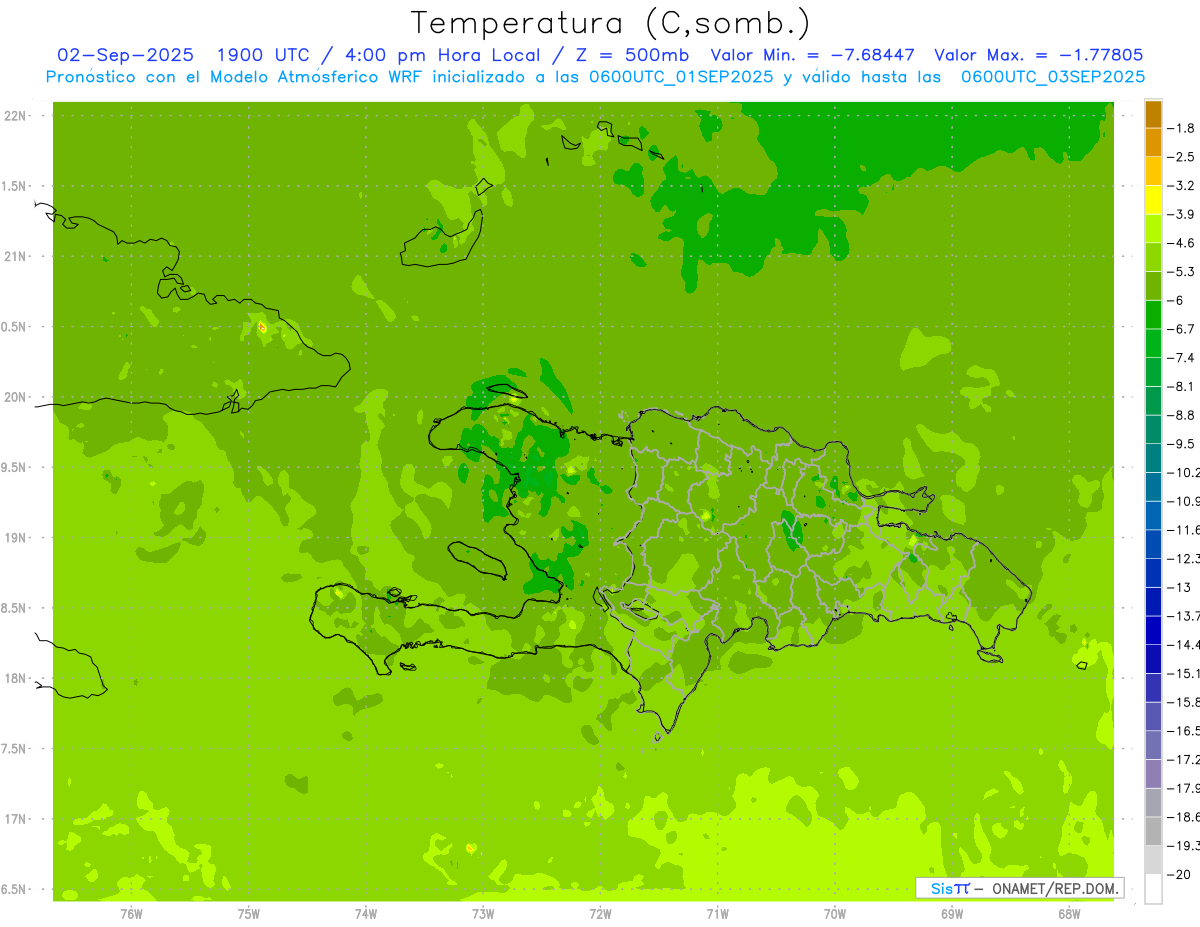
Task: Pick the deep blue swatch between -13.7 and -14.4
Action: tap(1153, 630)
